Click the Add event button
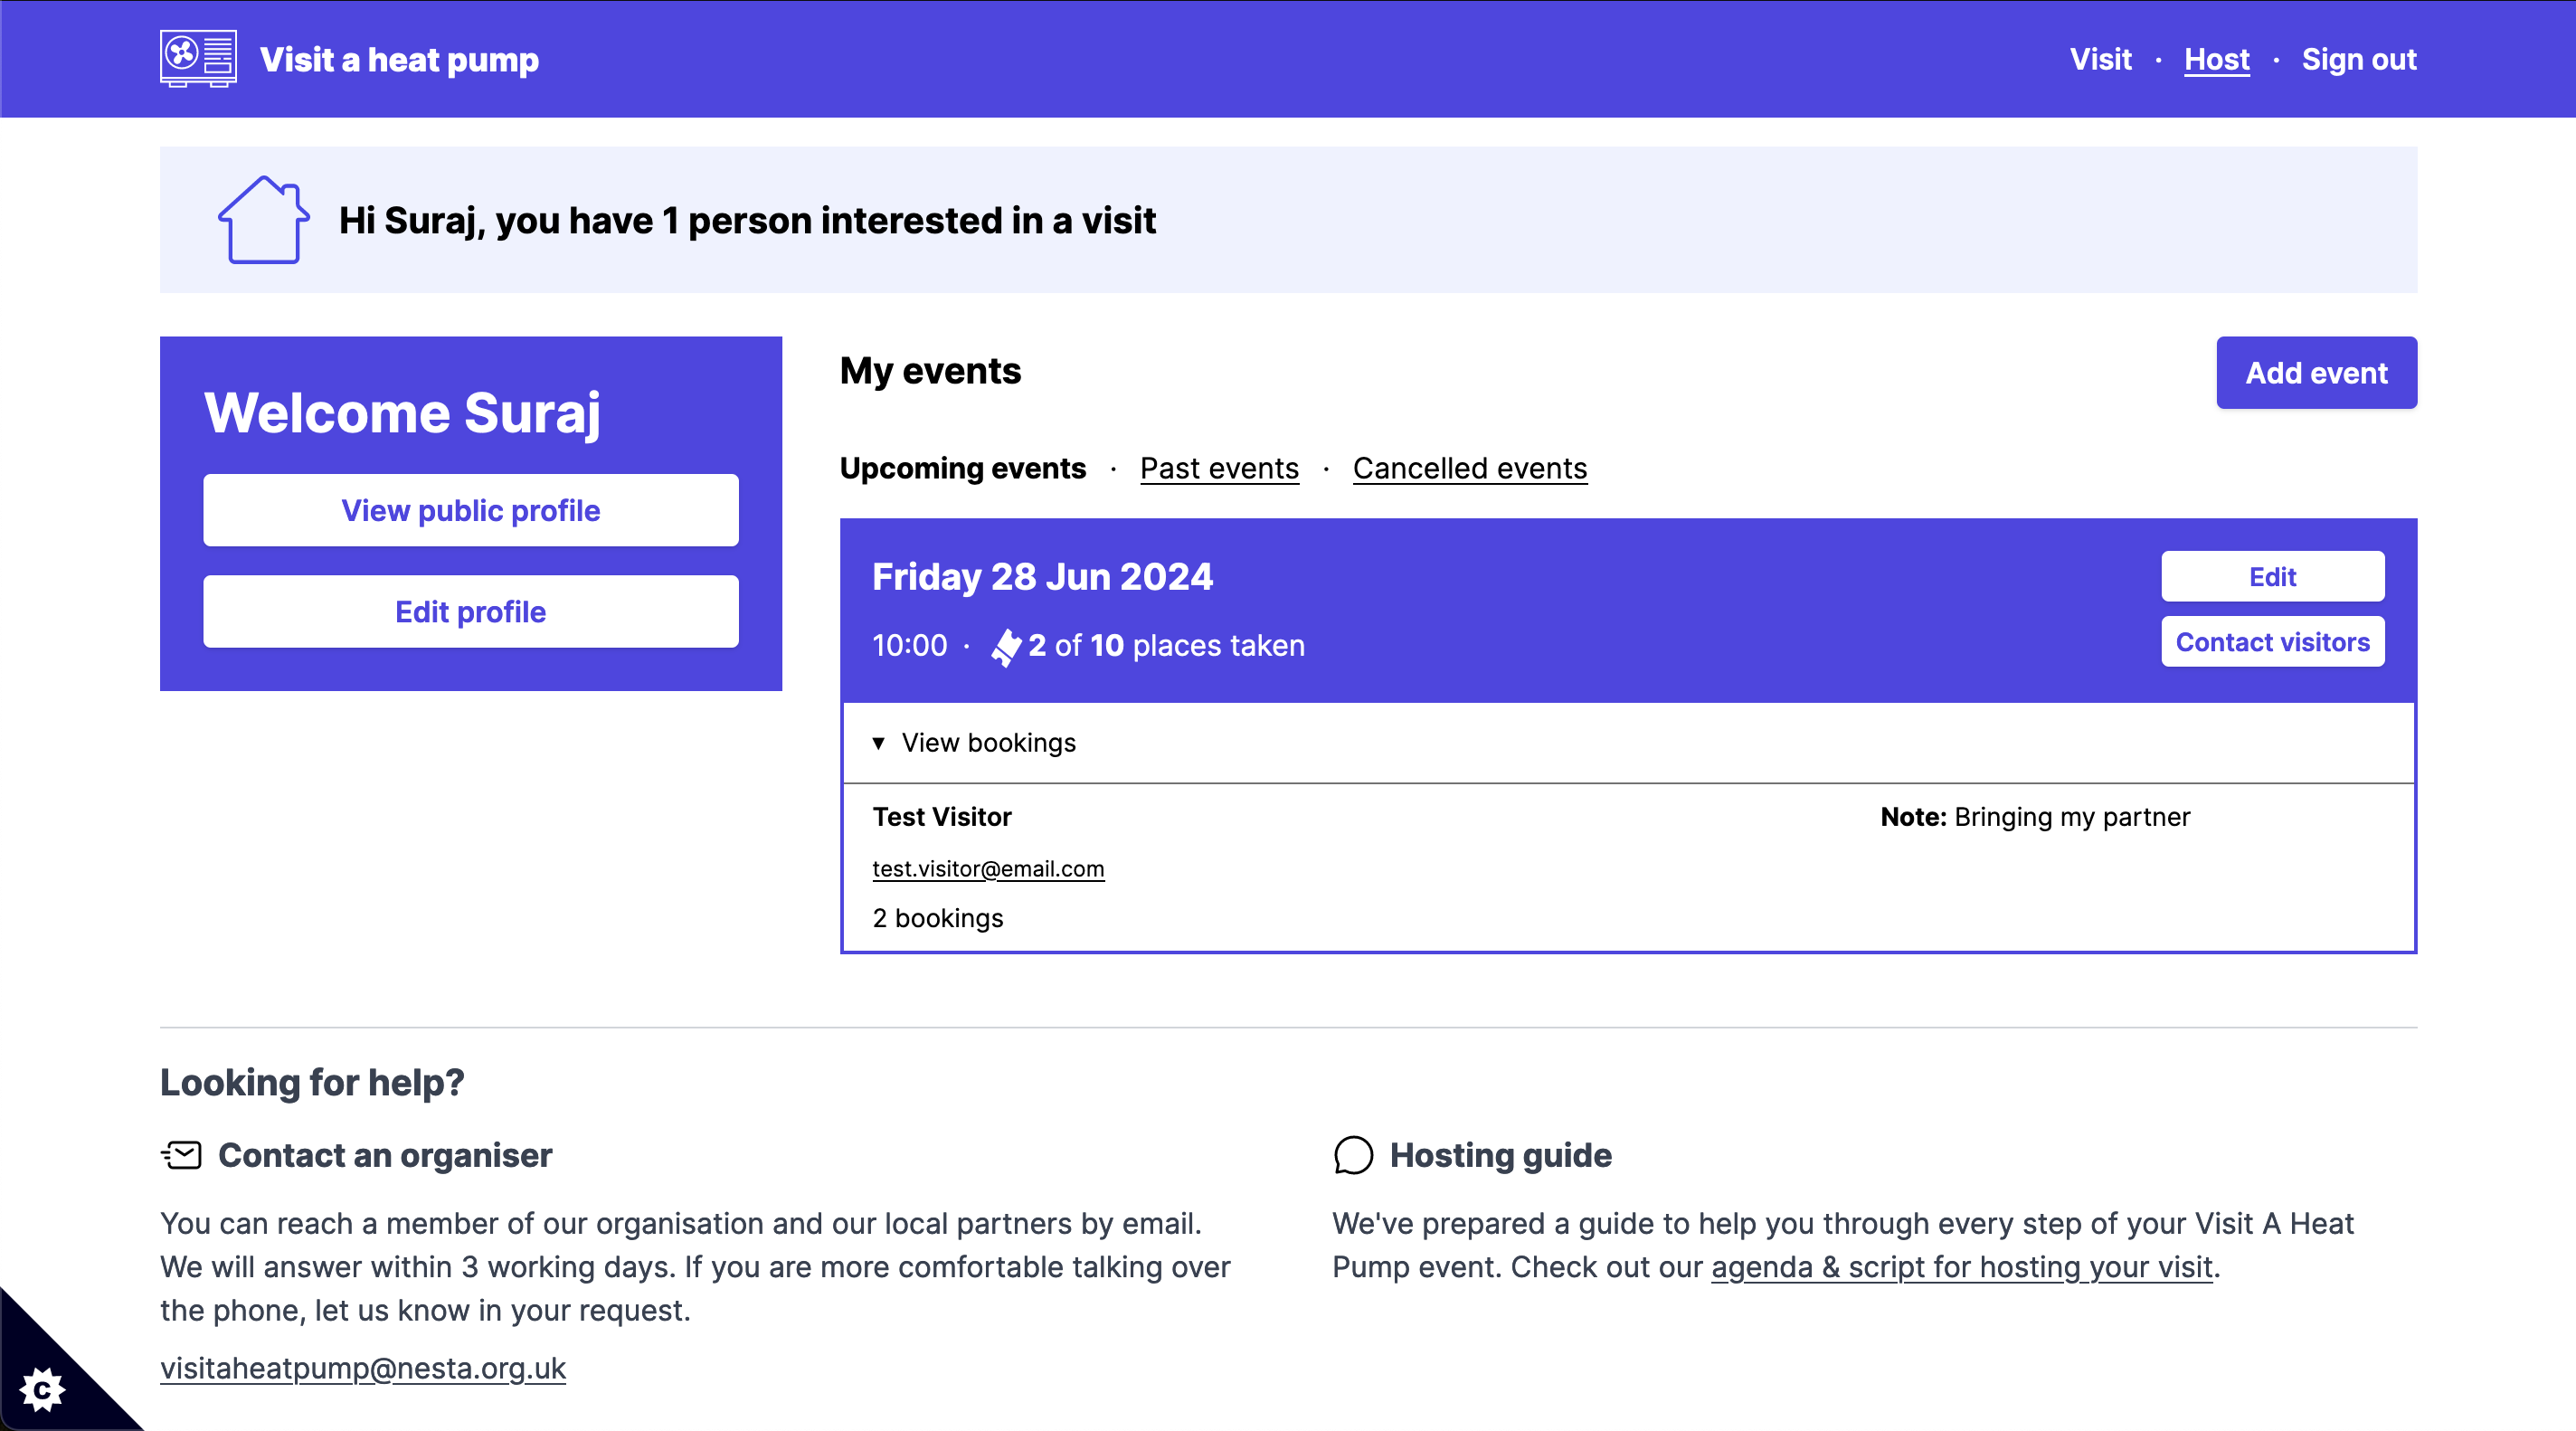 (x=2316, y=373)
